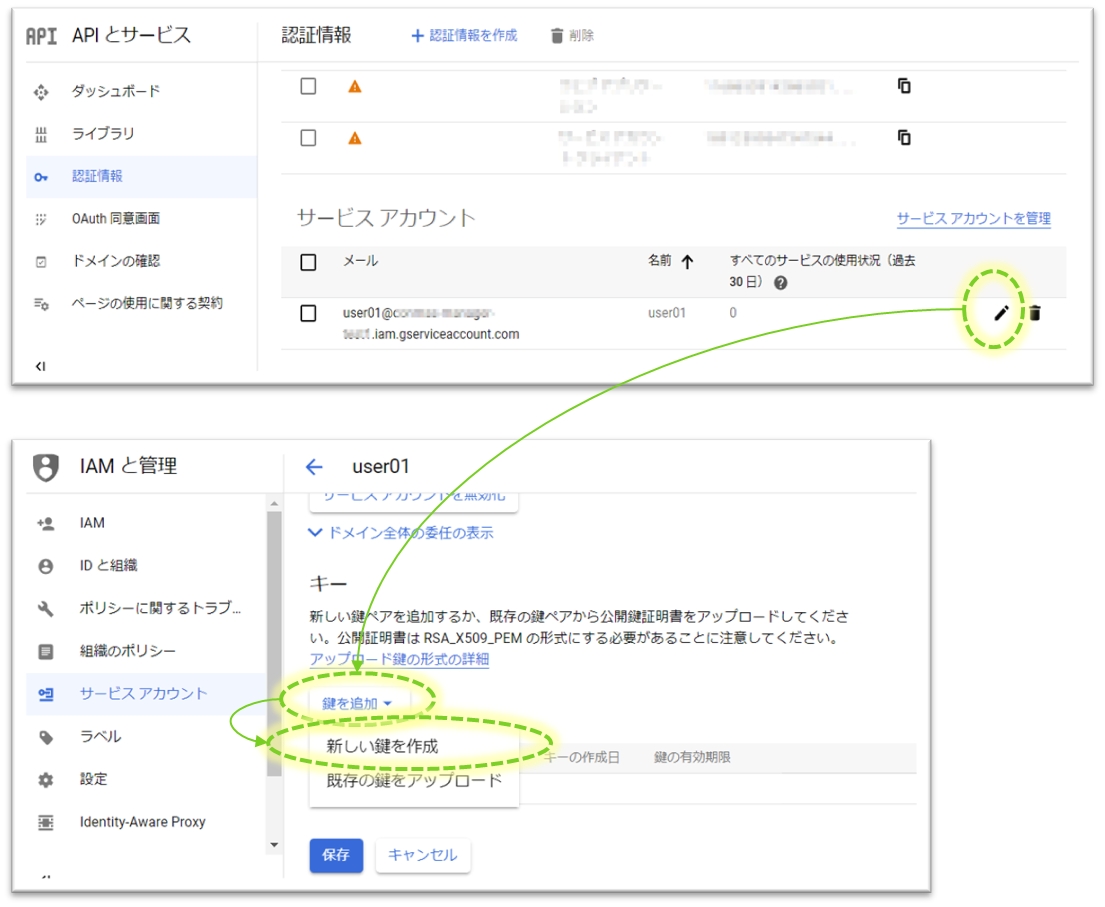1105x907 pixels.
Task: Check the first warning row checkbox
Action: 308,86
